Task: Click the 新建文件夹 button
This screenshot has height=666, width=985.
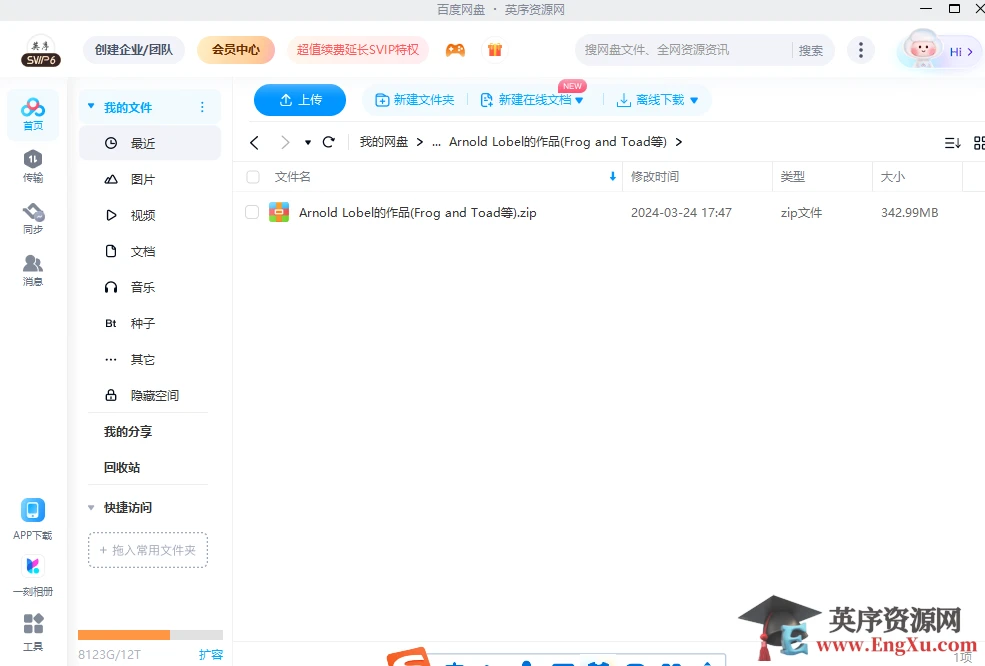Action: [415, 100]
